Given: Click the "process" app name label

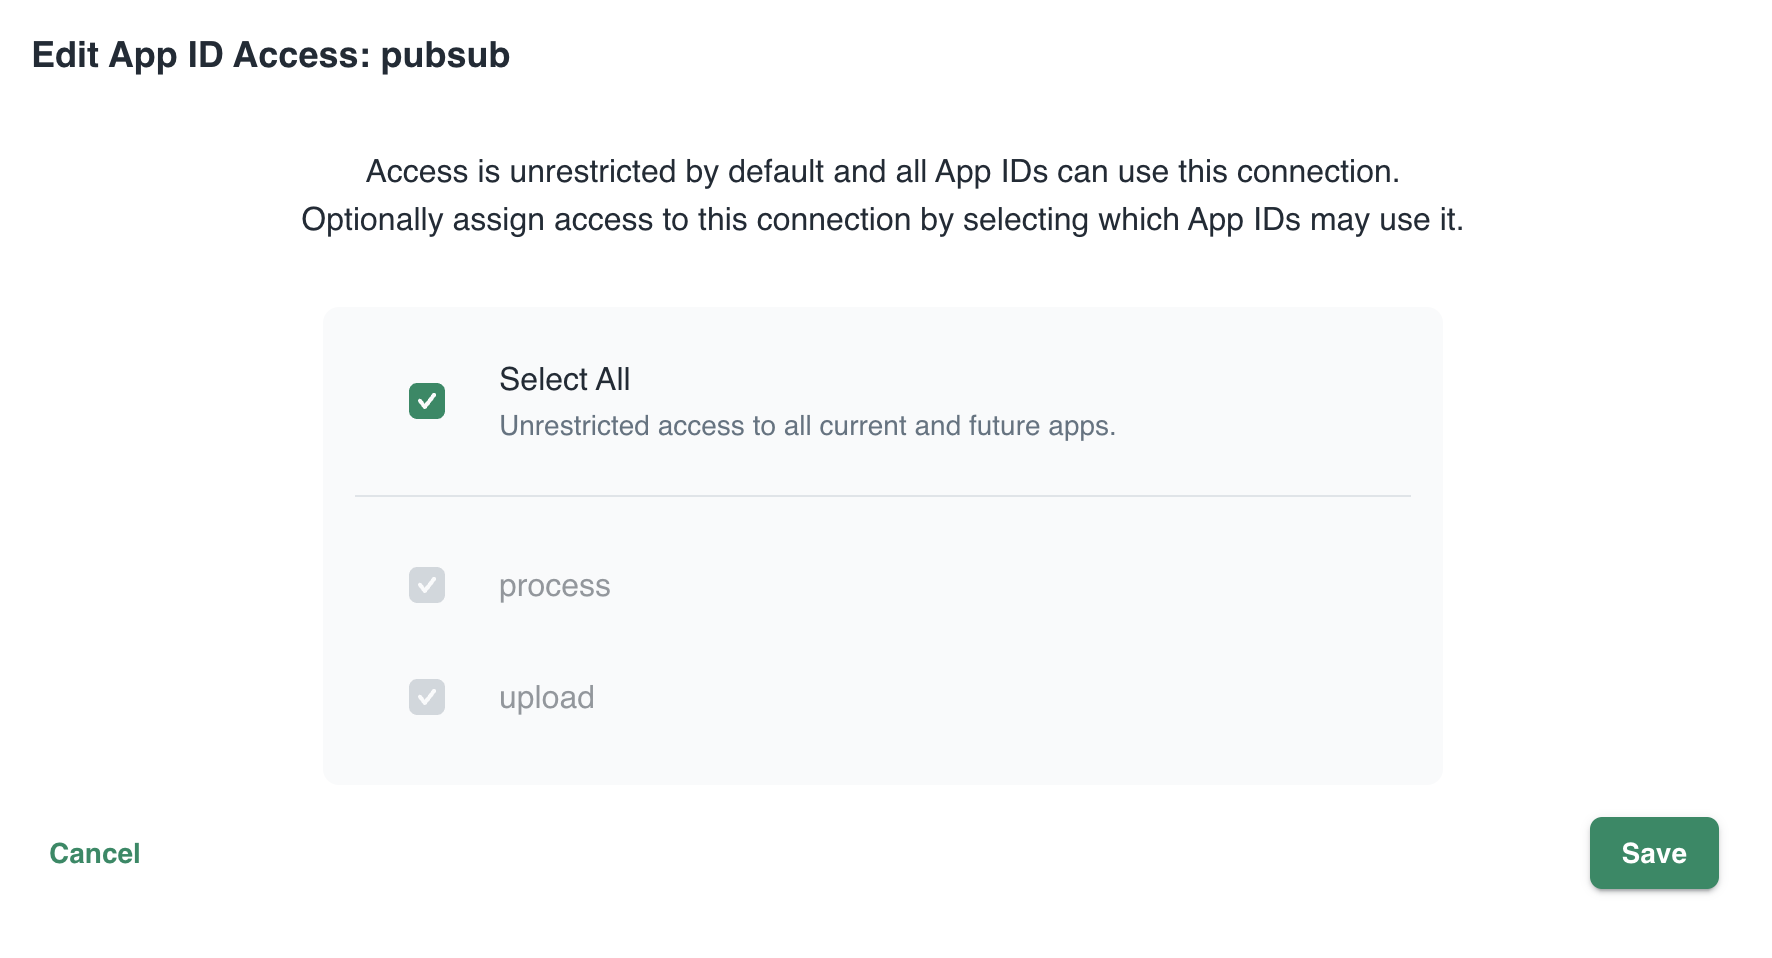Looking at the screenshot, I should [x=554, y=586].
